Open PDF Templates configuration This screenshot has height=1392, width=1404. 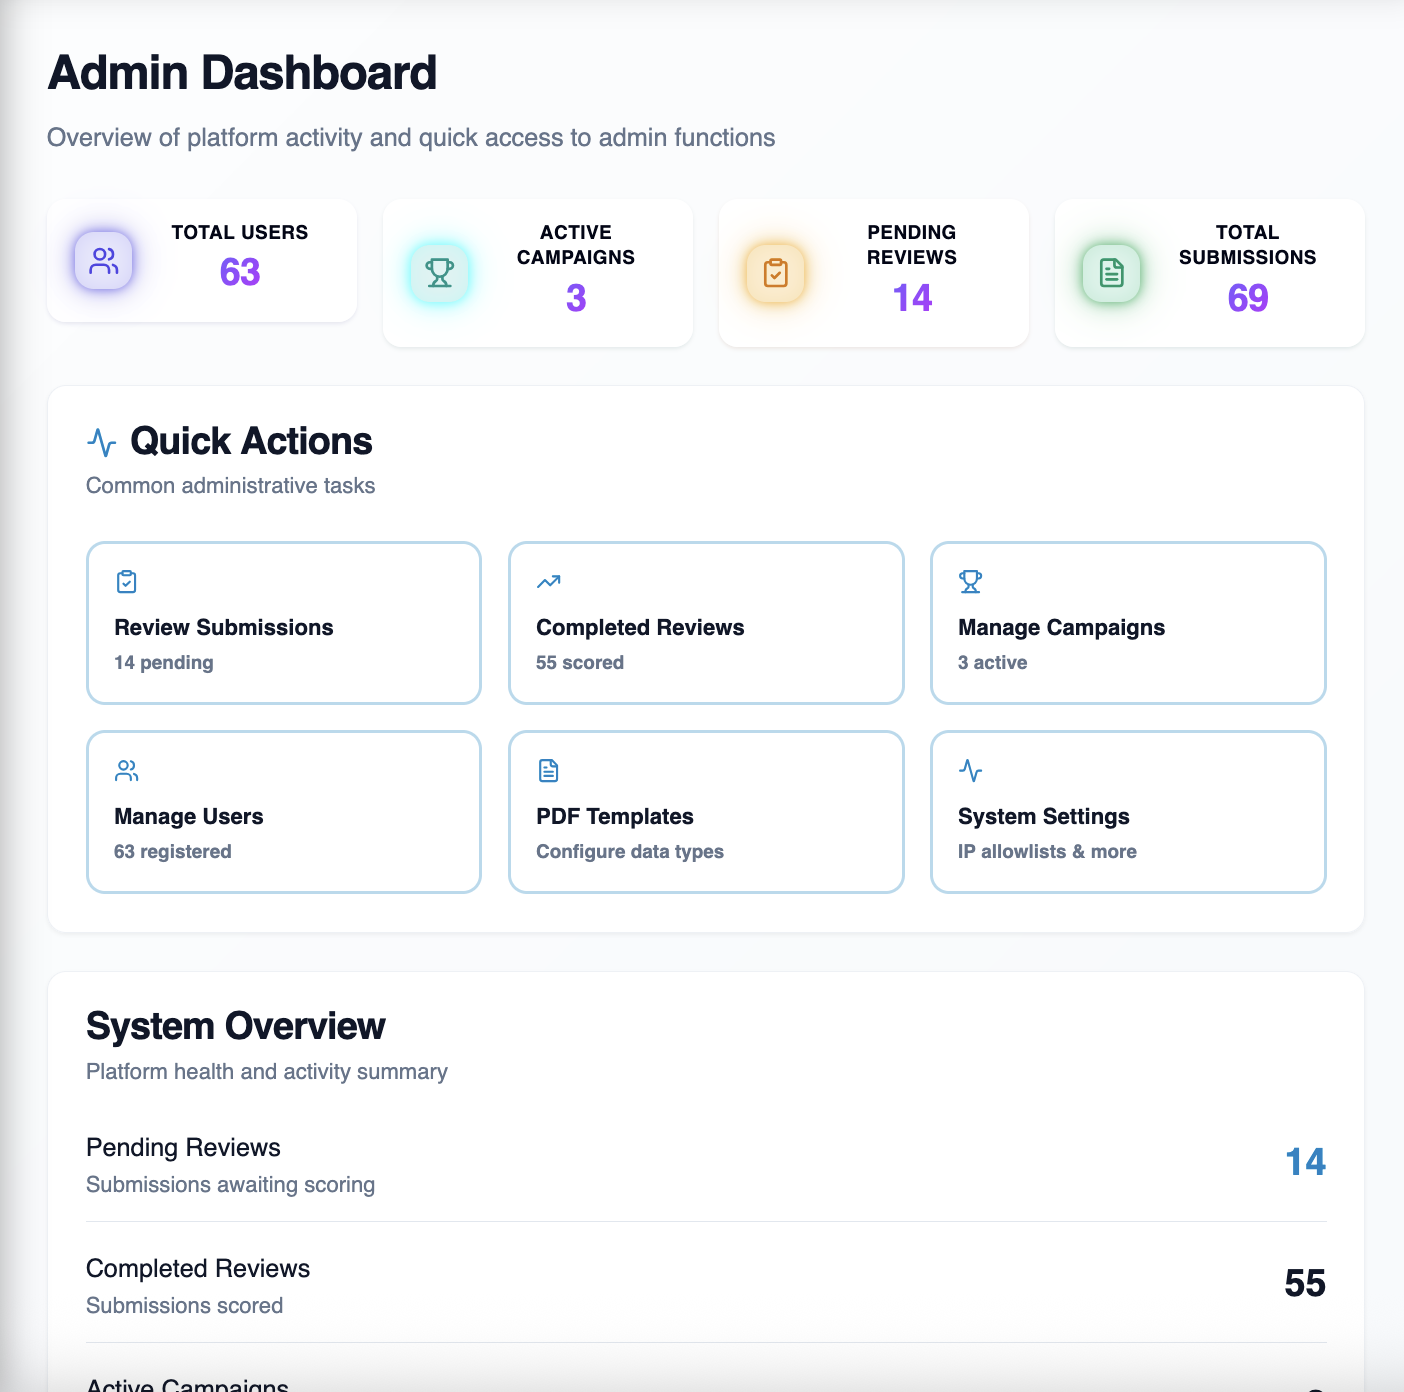pyautogui.click(x=706, y=812)
